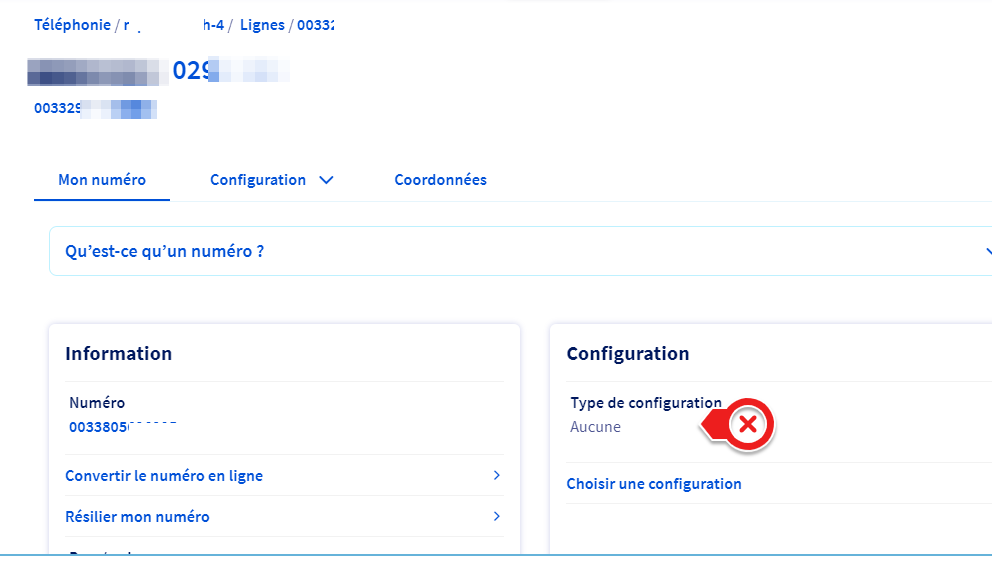The height and width of the screenshot is (568, 992).
Task: Click the arrow icon beside Résilier mon numéro
Action: [497, 517]
